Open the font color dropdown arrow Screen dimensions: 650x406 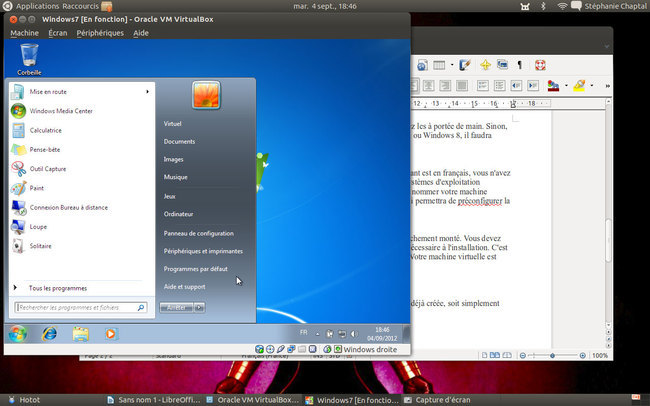coord(566,86)
